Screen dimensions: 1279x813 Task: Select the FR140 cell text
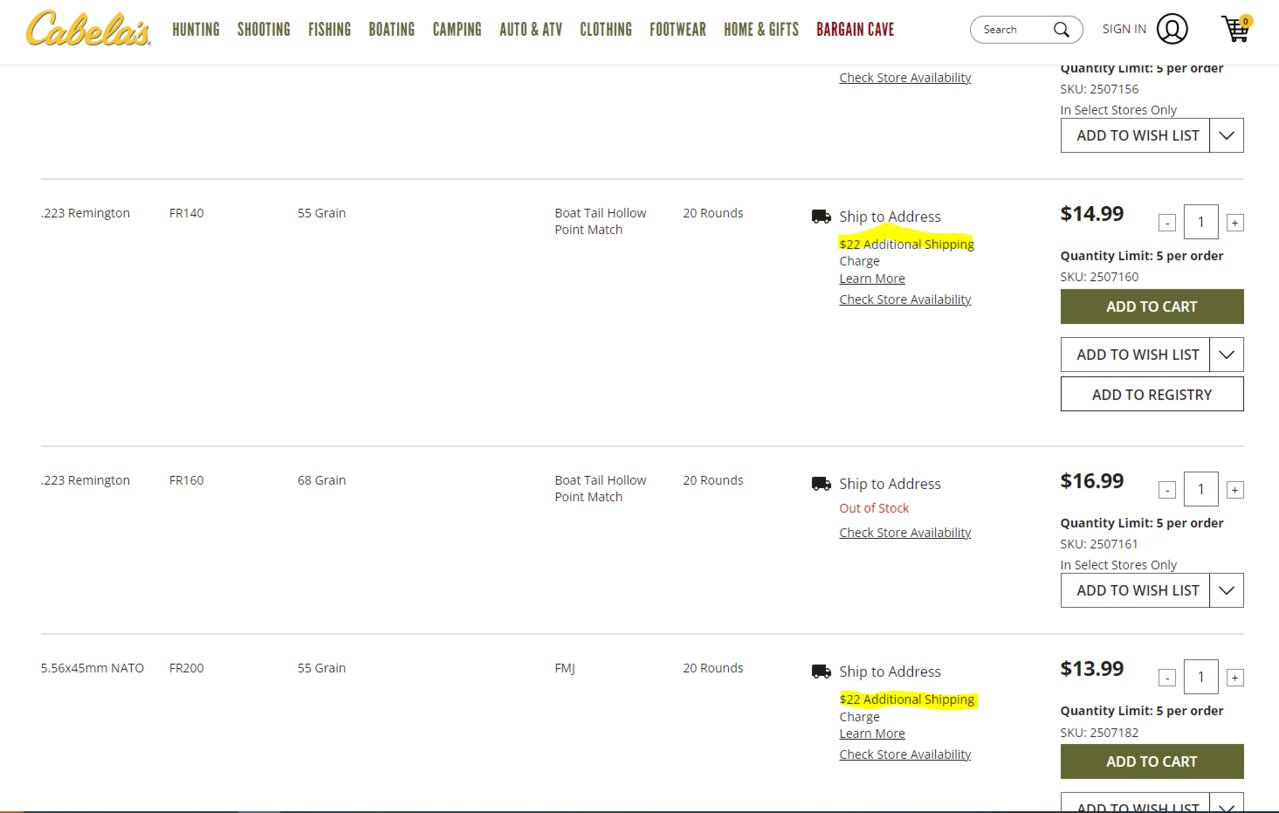(x=186, y=213)
